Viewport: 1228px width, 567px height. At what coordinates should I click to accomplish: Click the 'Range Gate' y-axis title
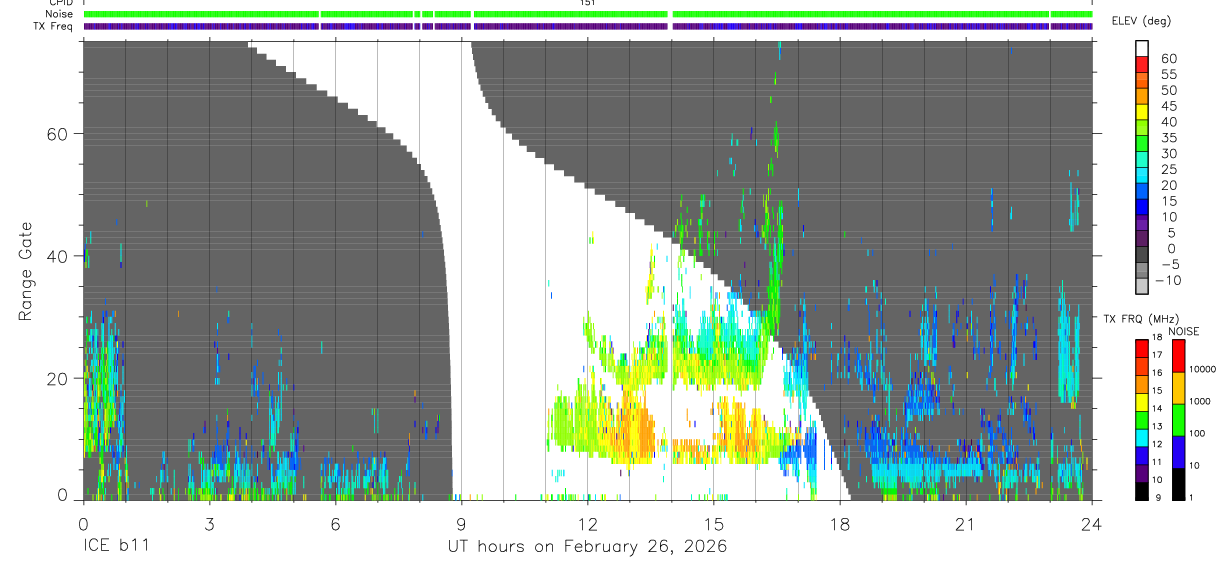(x=25, y=272)
